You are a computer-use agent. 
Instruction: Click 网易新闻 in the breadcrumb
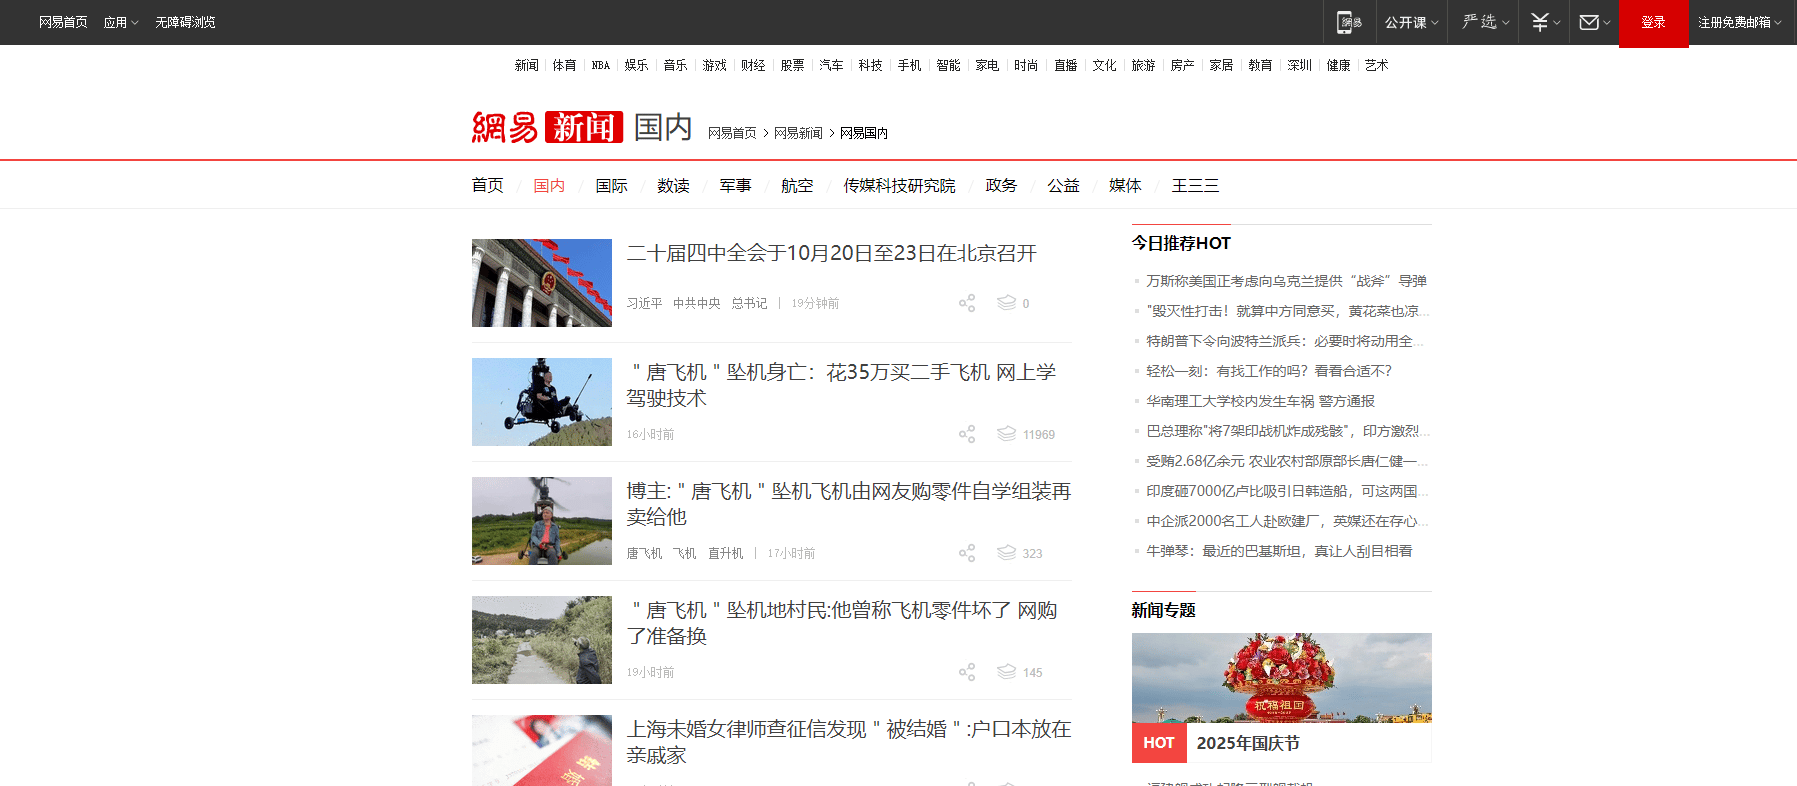tap(798, 133)
